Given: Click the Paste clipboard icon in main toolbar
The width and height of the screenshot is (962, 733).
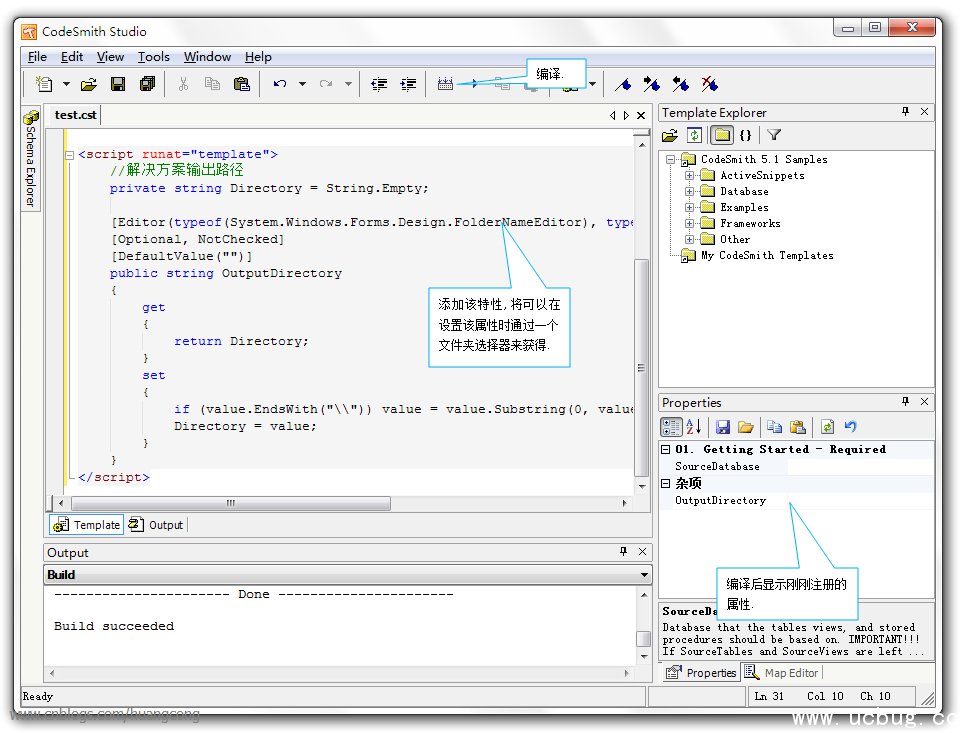Looking at the screenshot, I should (242, 84).
